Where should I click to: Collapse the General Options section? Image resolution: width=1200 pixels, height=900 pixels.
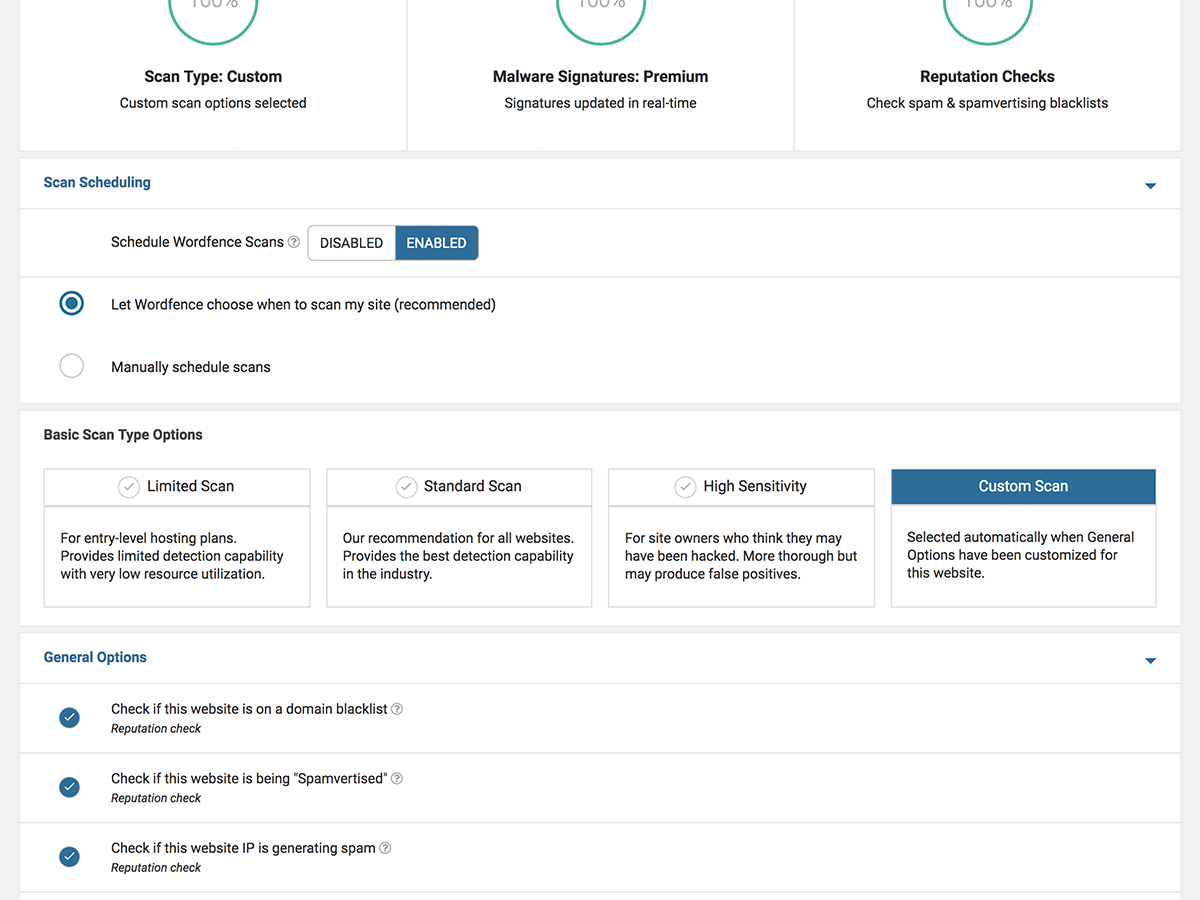click(x=1150, y=660)
